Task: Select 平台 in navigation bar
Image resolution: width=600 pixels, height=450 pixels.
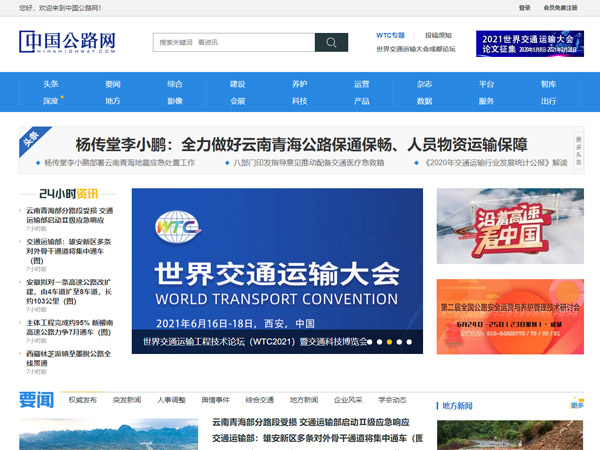Action: pyautogui.click(x=486, y=84)
